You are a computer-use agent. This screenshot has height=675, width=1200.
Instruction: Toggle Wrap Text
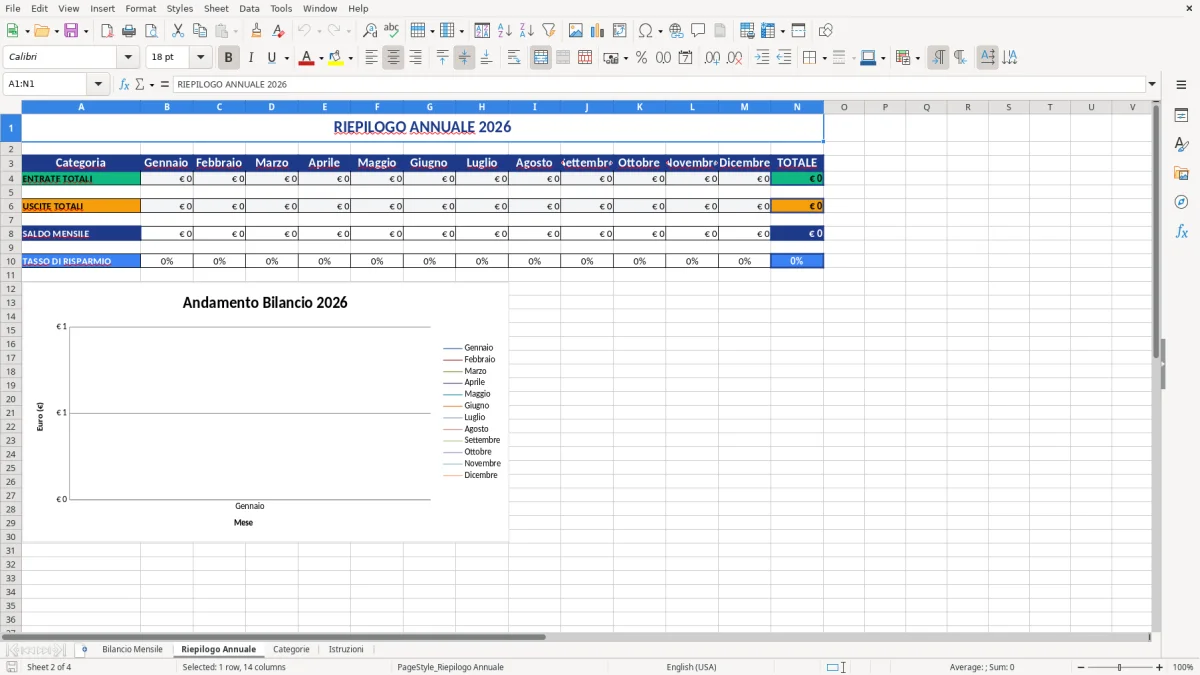click(514, 58)
